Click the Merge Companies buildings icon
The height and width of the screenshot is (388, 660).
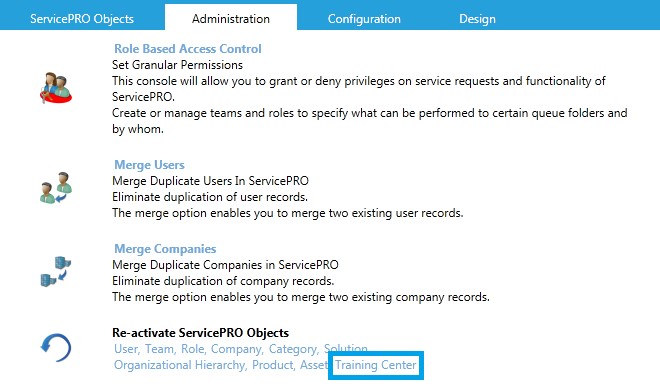point(56,271)
